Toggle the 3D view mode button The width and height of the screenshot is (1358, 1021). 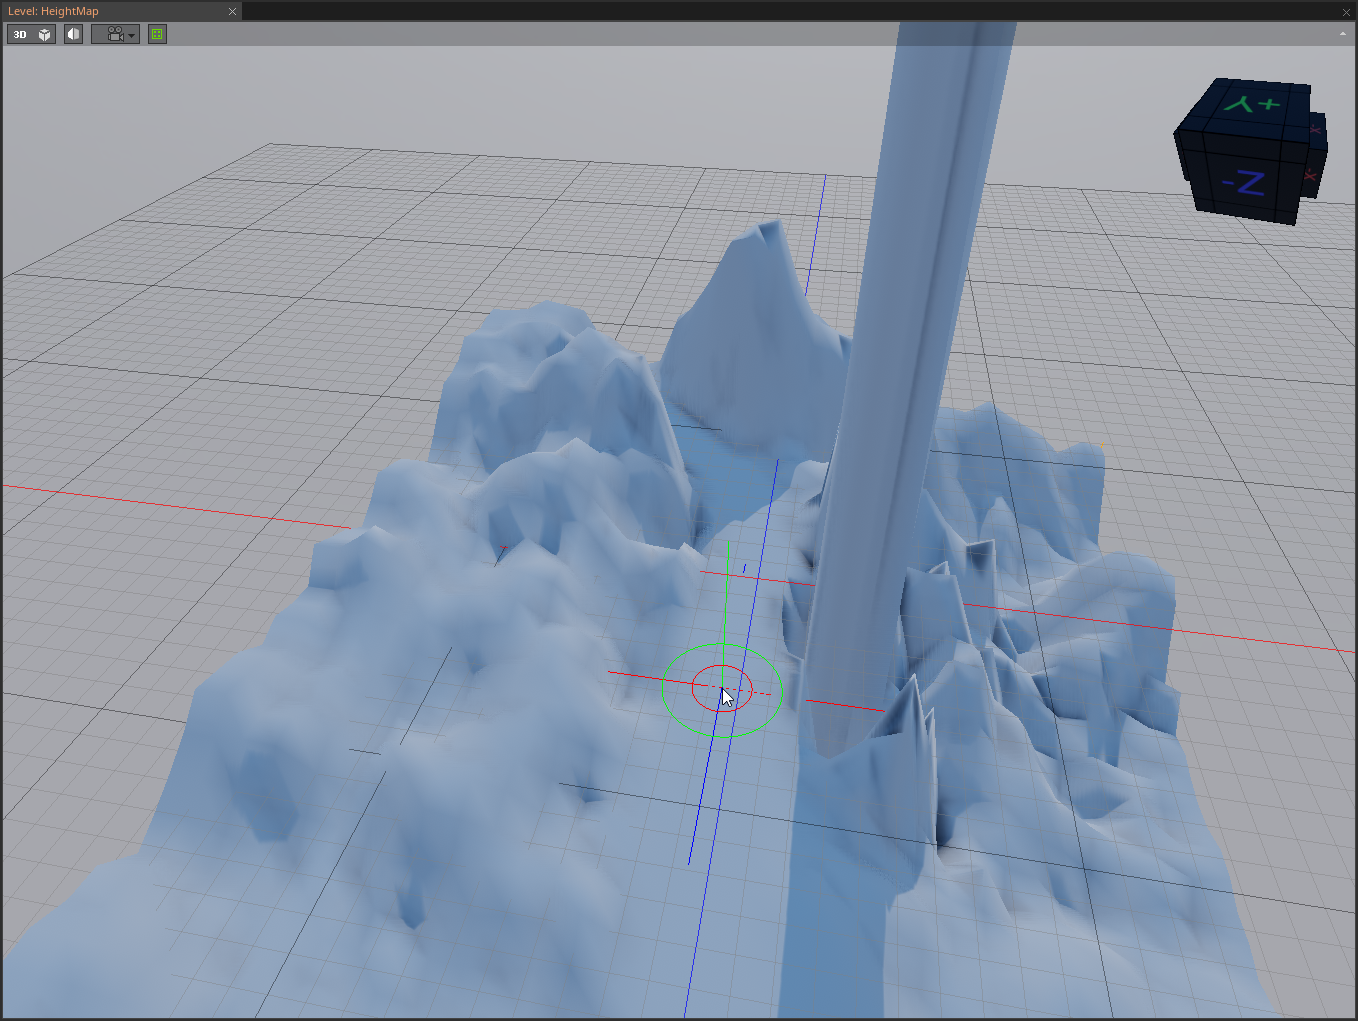click(20, 34)
